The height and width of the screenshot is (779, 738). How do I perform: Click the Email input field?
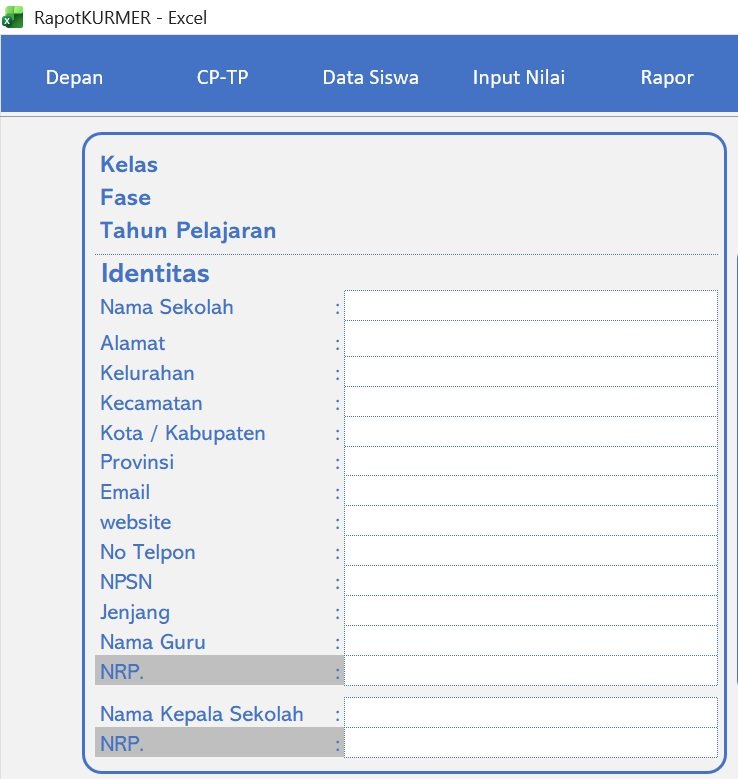click(530, 491)
